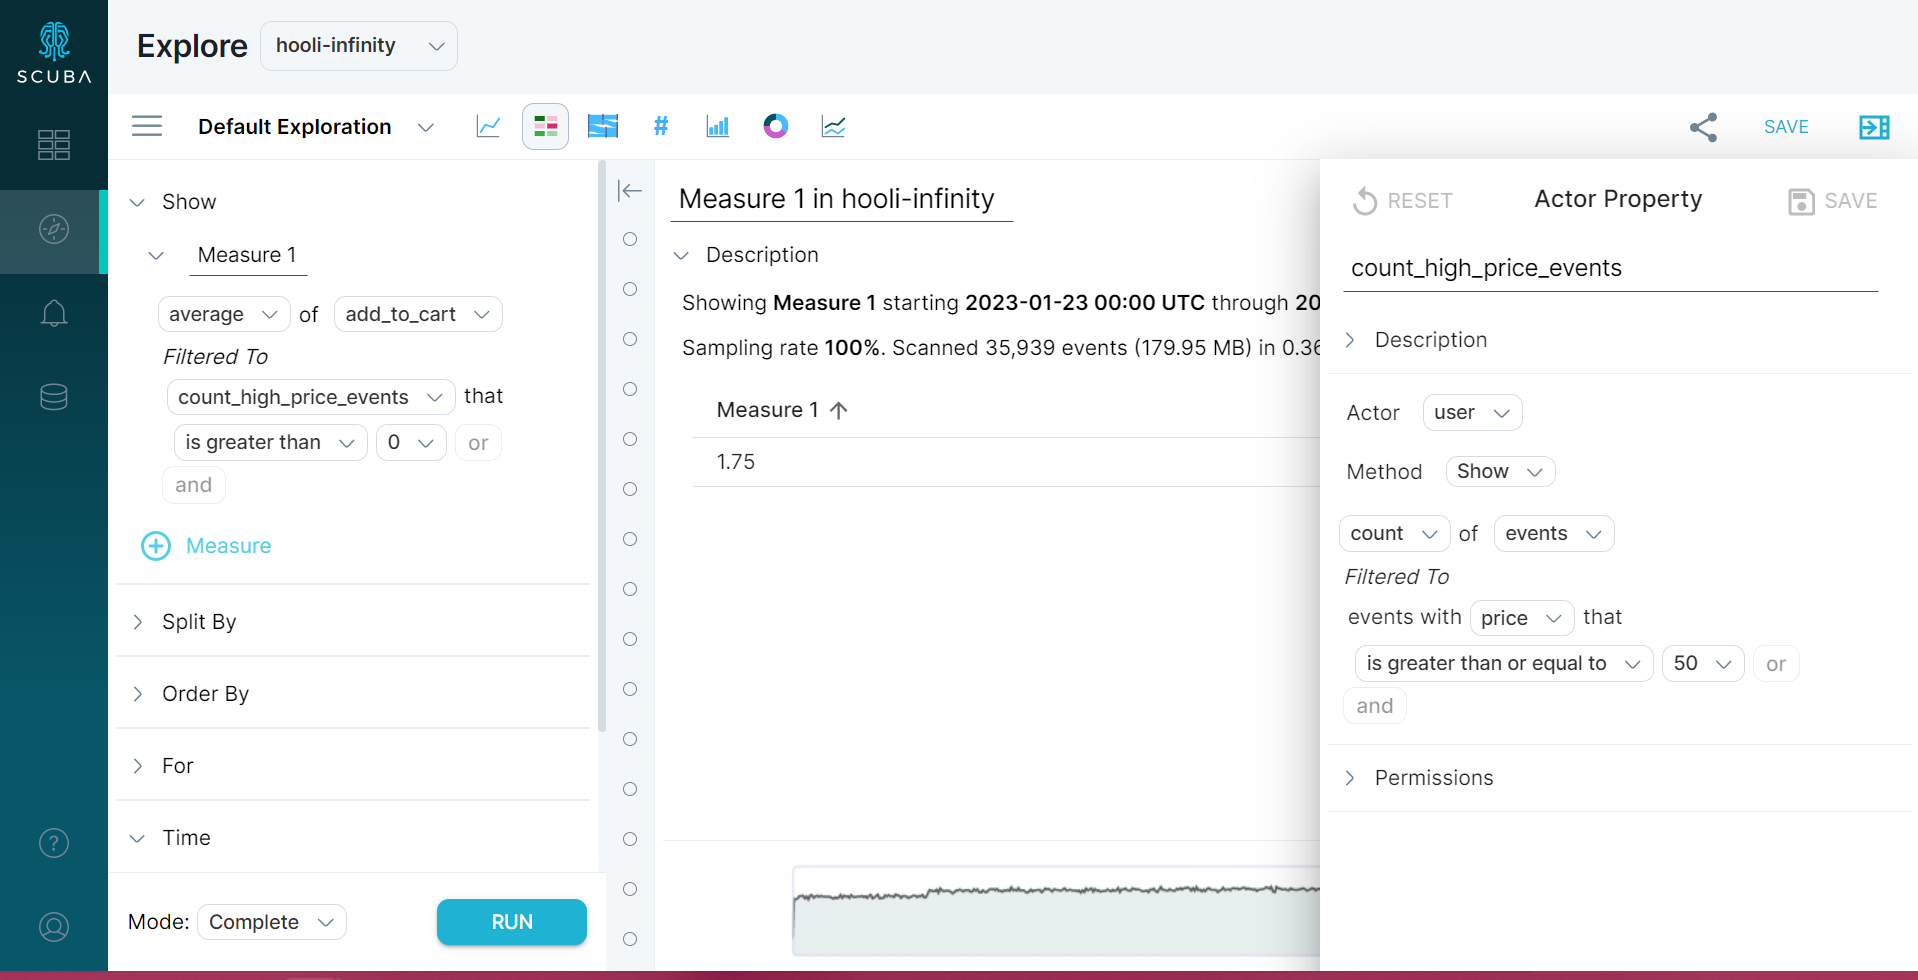The height and width of the screenshot is (980, 1918).
Task: Expand the For section
Action: point(137,766)
